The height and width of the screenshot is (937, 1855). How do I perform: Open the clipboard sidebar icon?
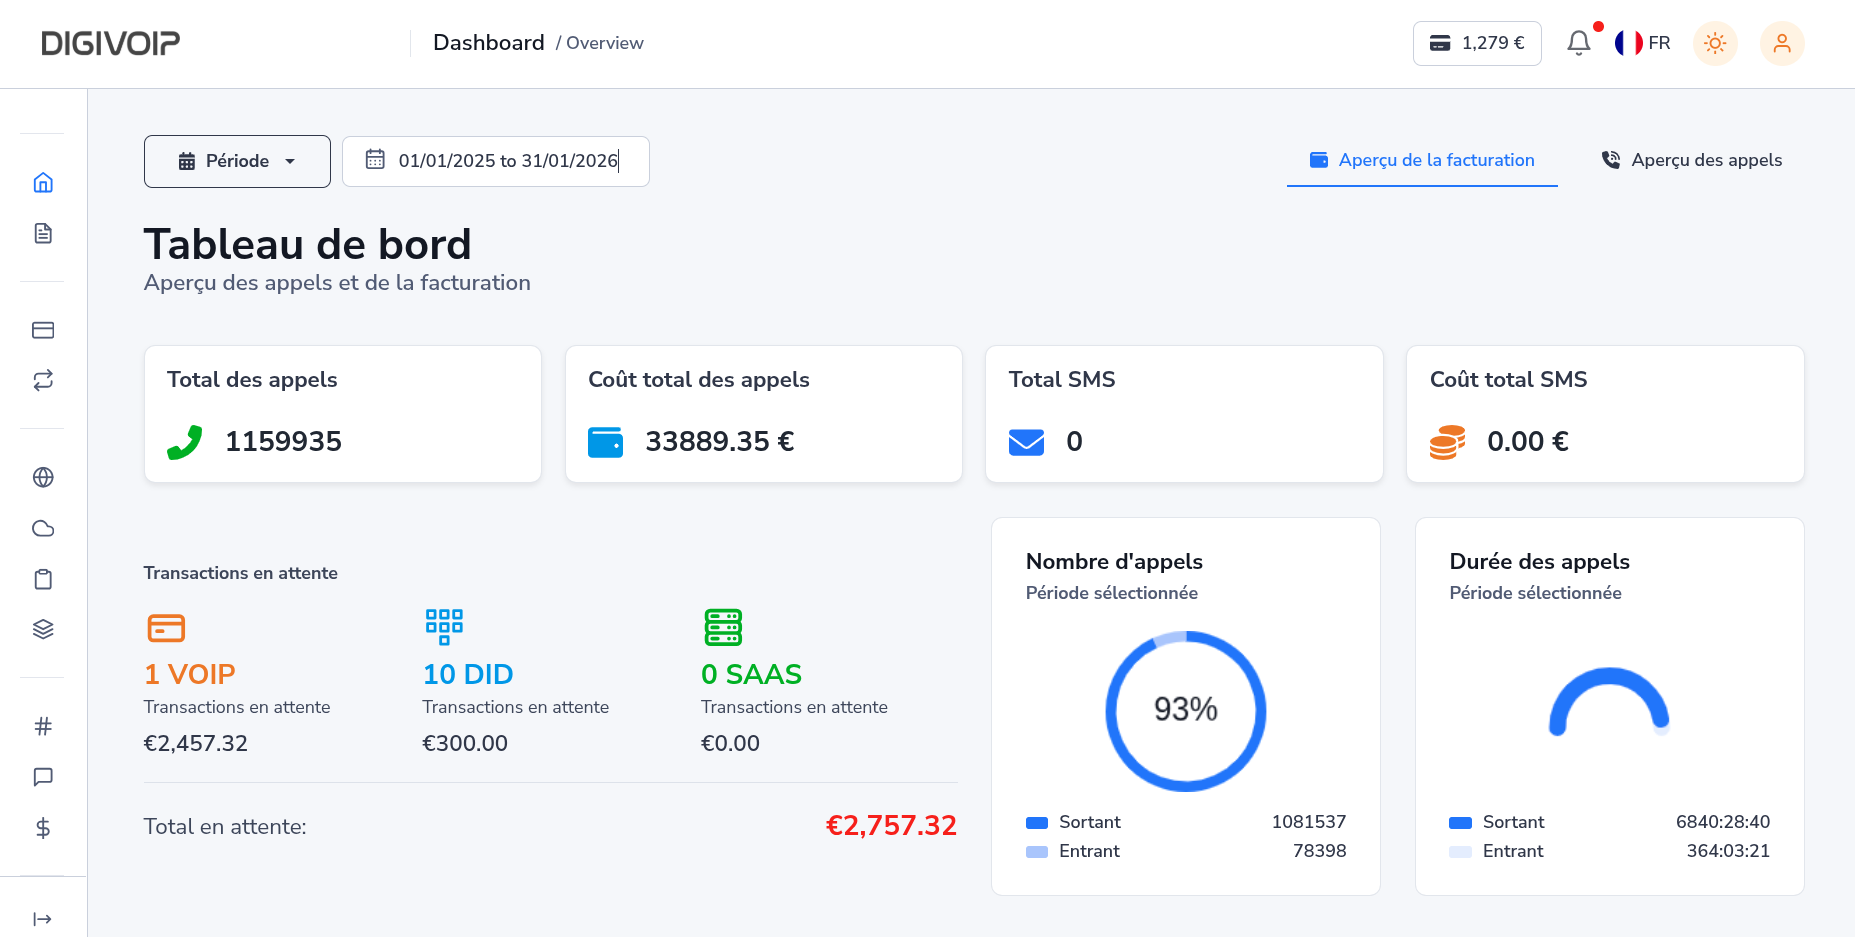coord(43,579)
